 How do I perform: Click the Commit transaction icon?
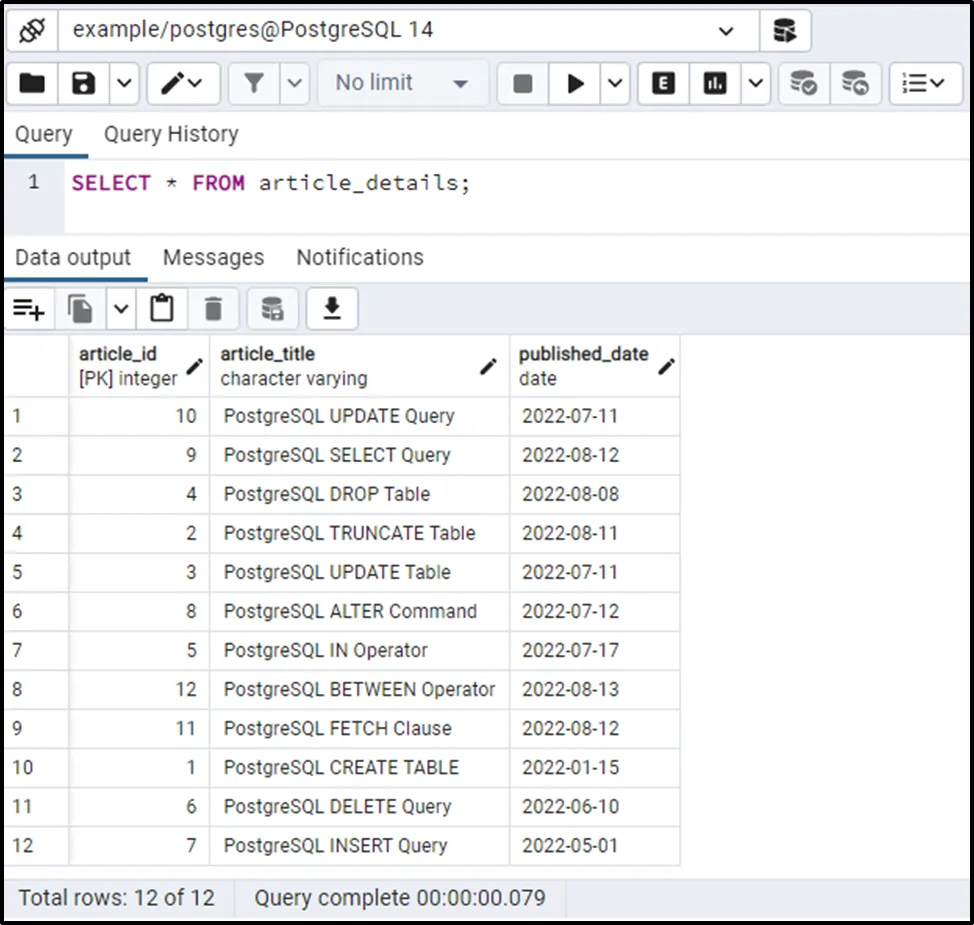click(803, 83)
